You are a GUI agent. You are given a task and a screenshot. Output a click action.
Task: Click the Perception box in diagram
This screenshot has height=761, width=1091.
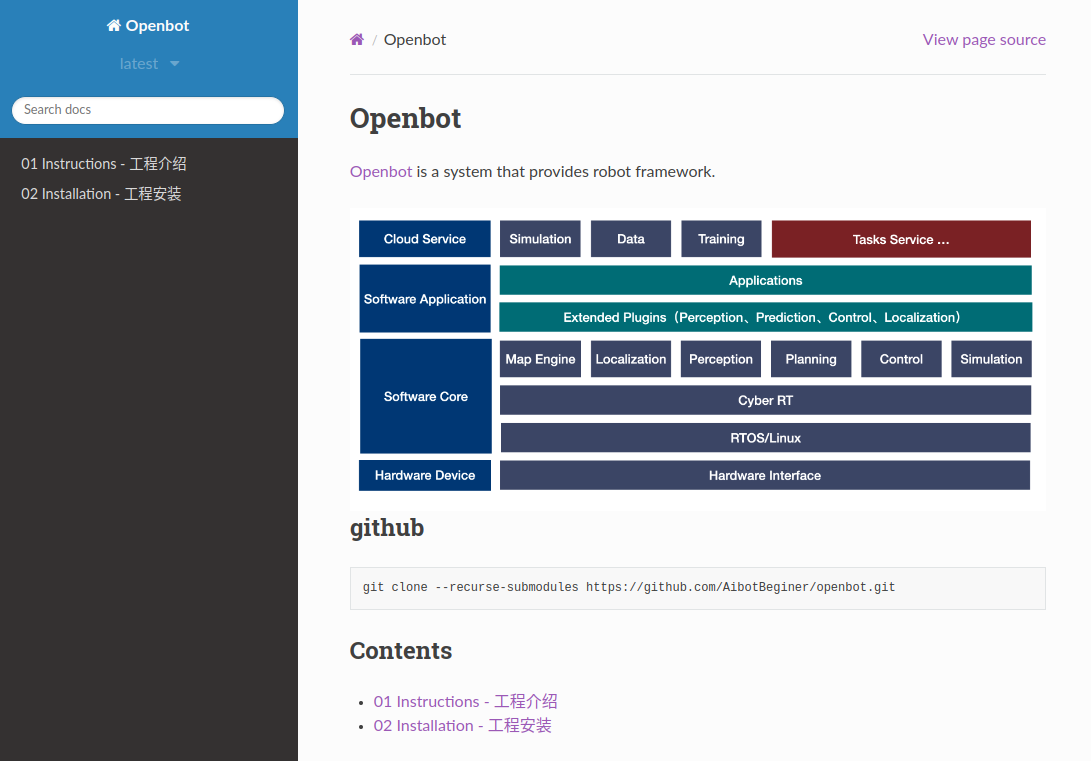click(x=721, y=359)
